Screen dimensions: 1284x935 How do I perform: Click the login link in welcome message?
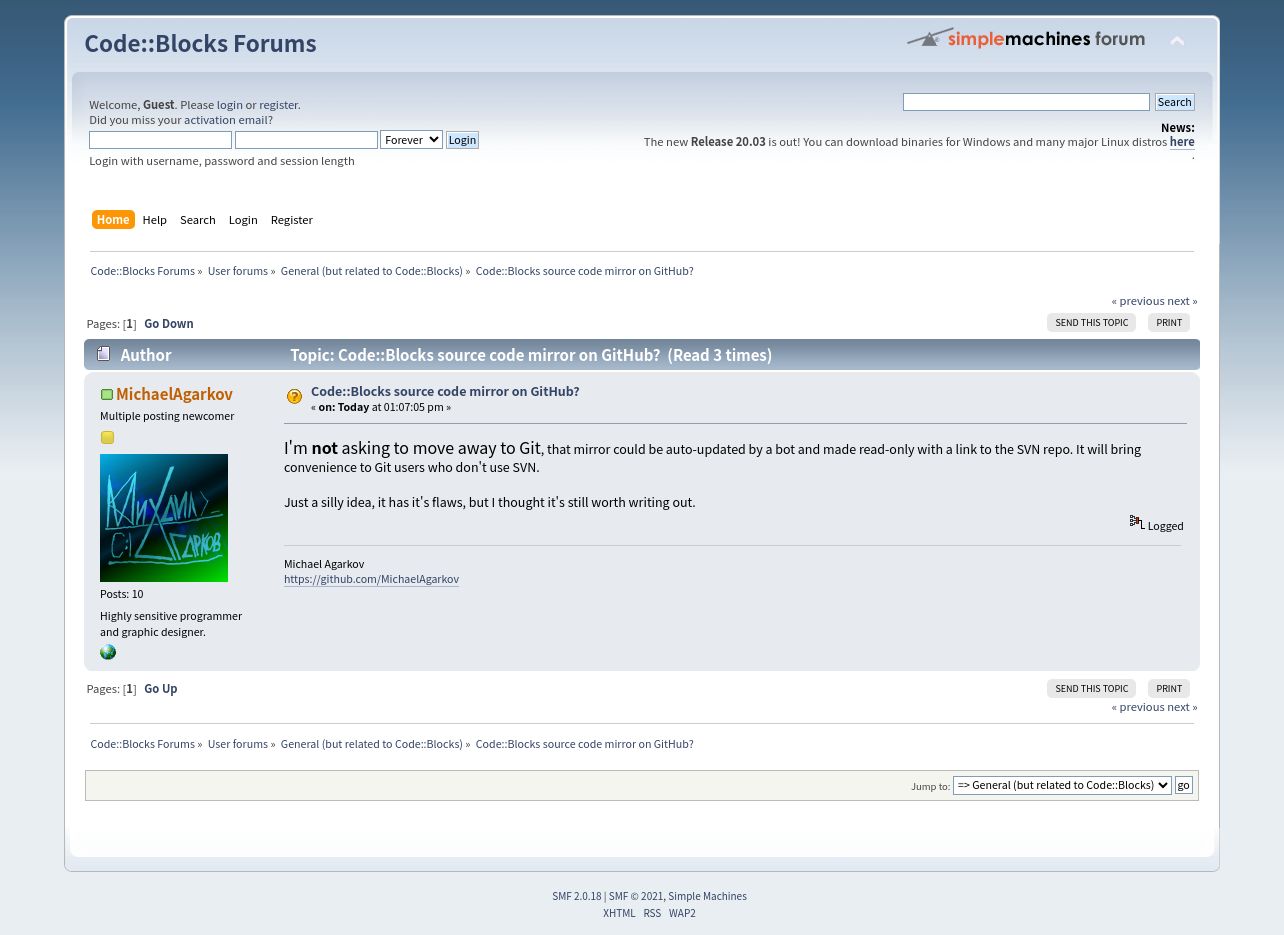click(230, 105)
